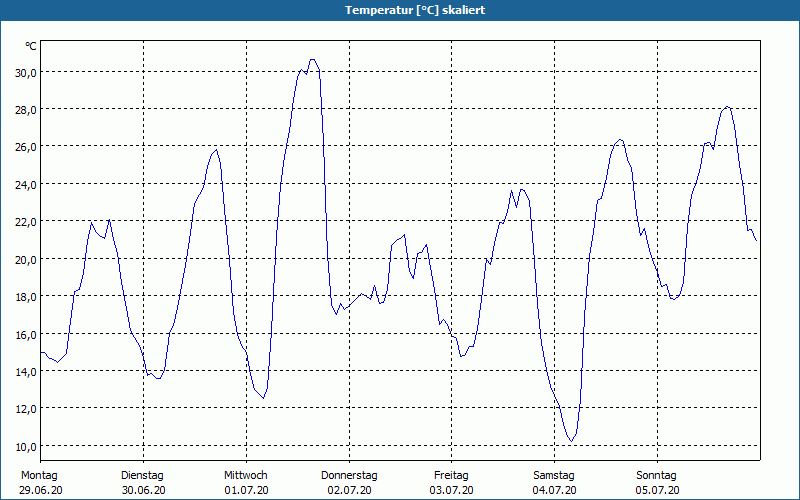The width and height of the screenshot is (800, 500).
Task: Click the 22,0 y-axis value label
Action: (26, 222)
